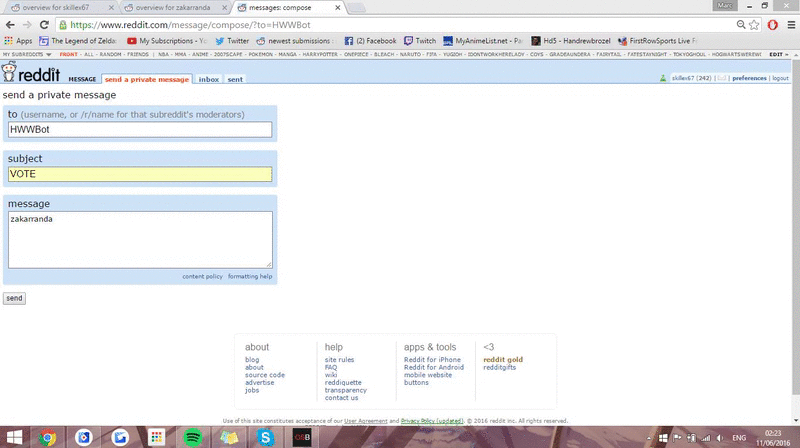Open HARRYPOTTER in subreddit bar

[320, 54]
